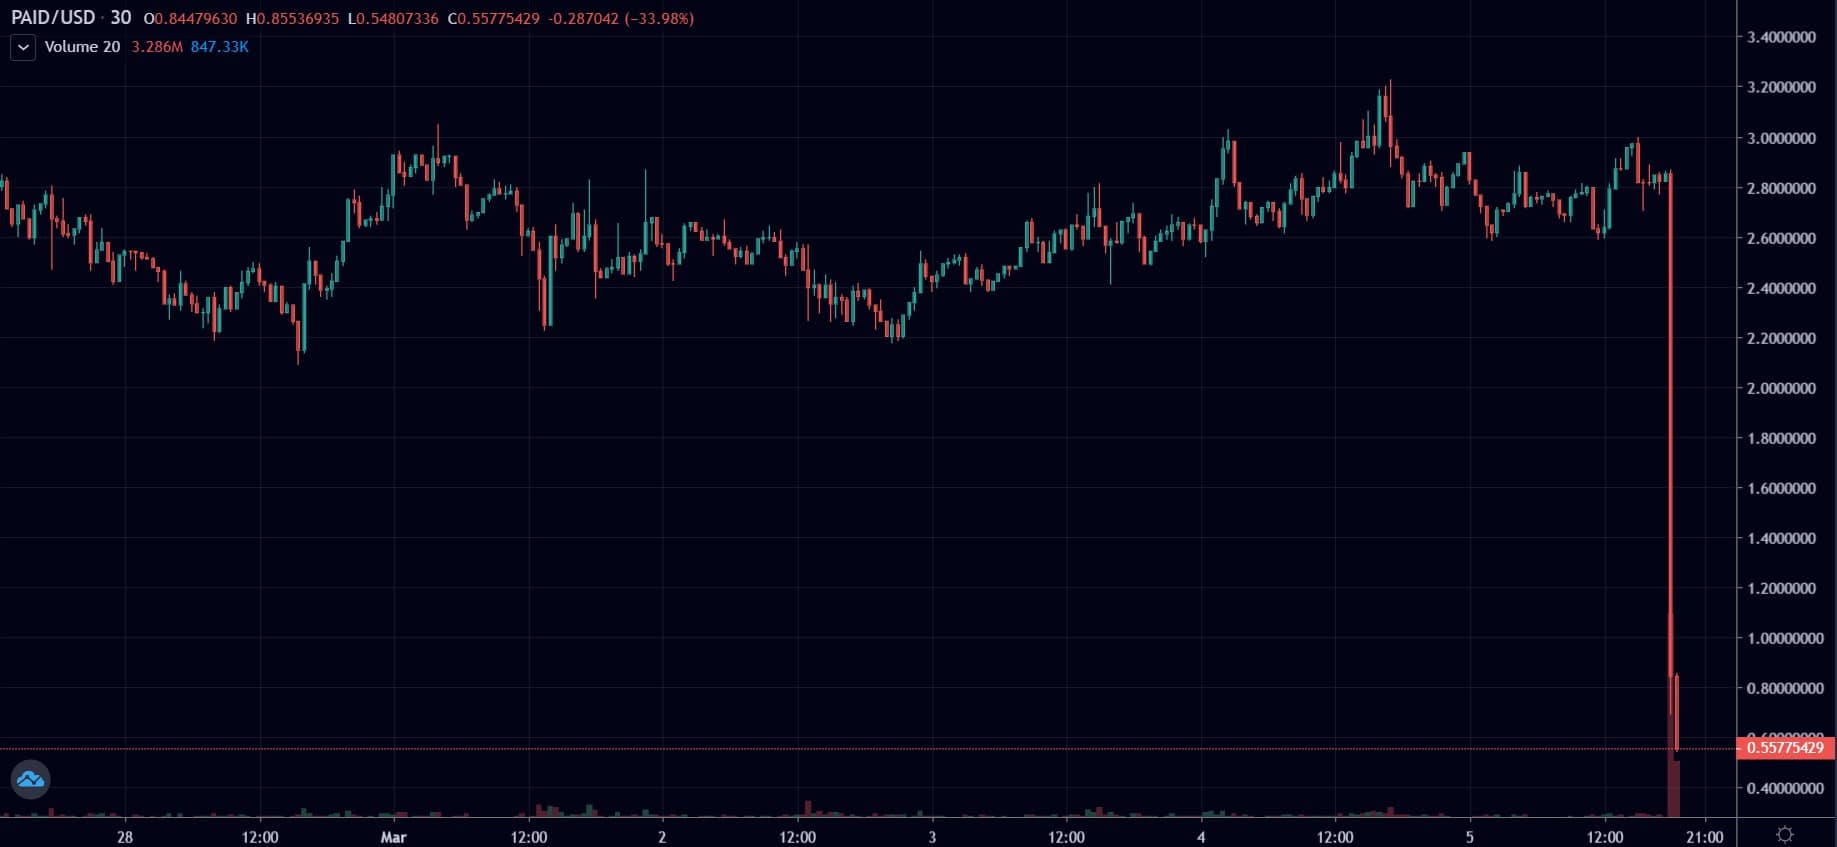
Task: Click the close price C0.55775429
Action: click(493, 19)
